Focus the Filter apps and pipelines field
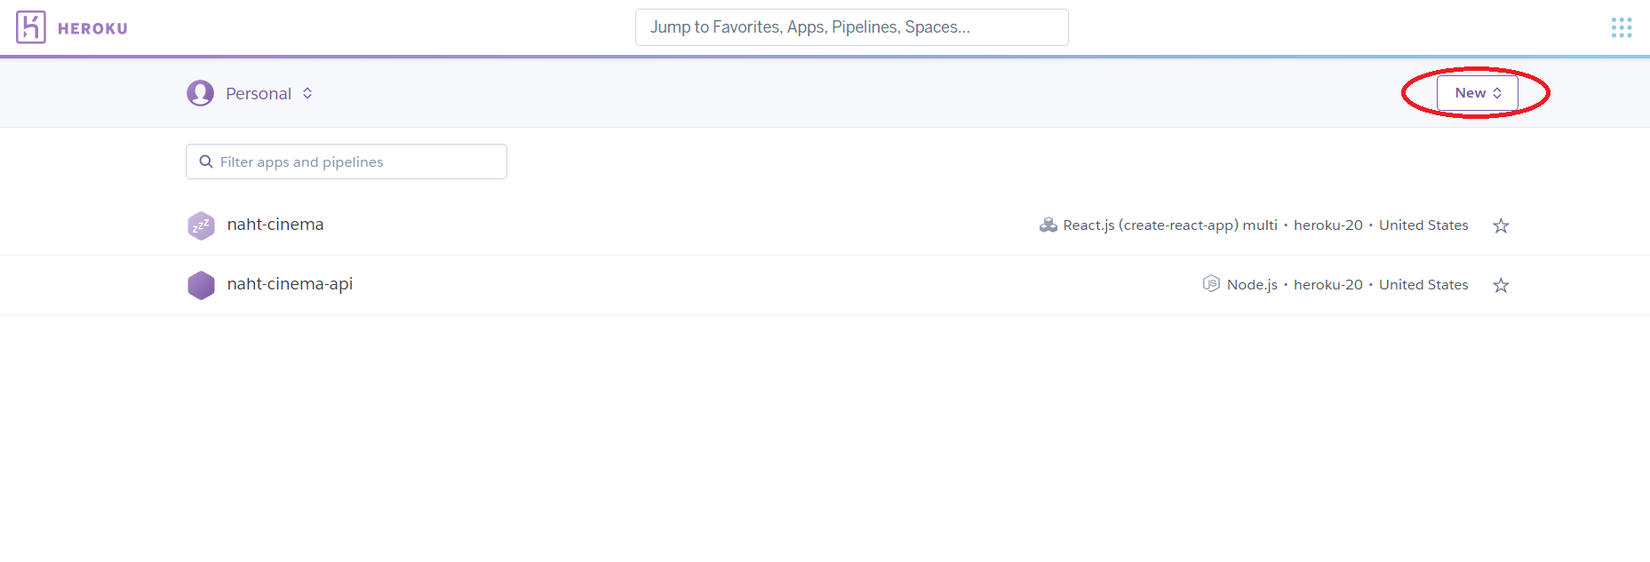Viewport: 1650px width, 562px height. tap(346, 162)
